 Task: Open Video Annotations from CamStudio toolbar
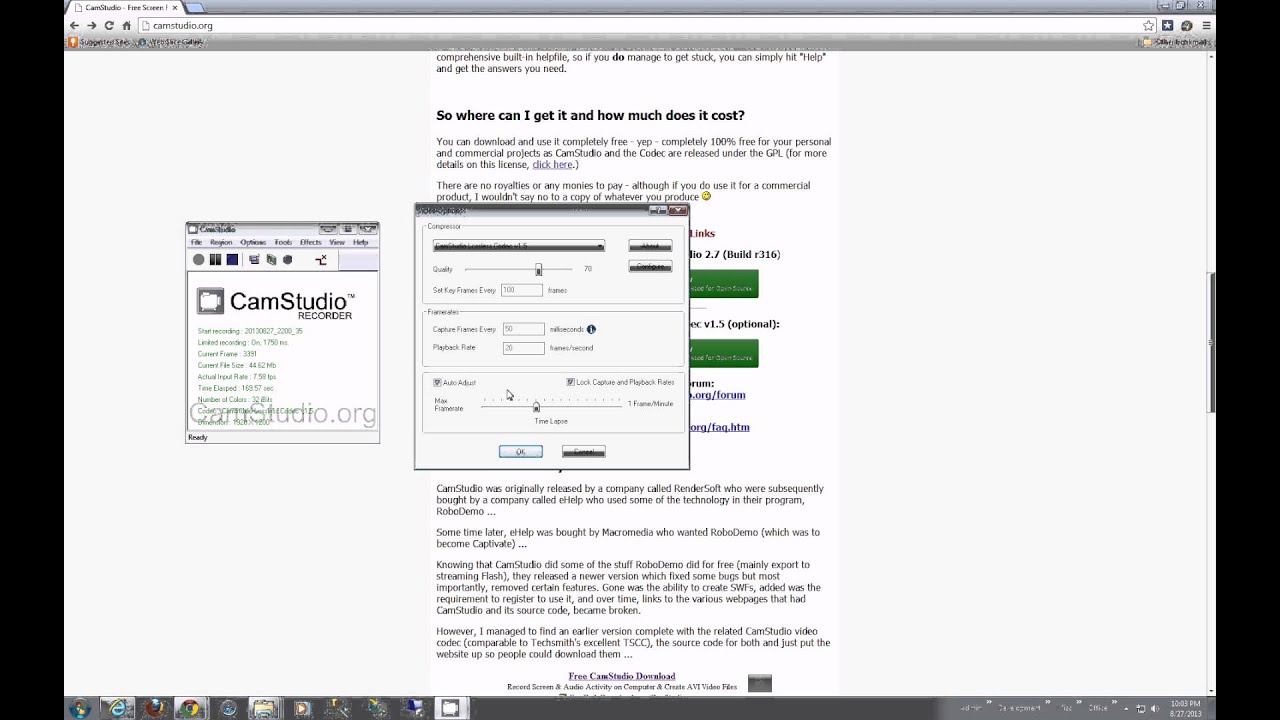[x=288, y=260]
